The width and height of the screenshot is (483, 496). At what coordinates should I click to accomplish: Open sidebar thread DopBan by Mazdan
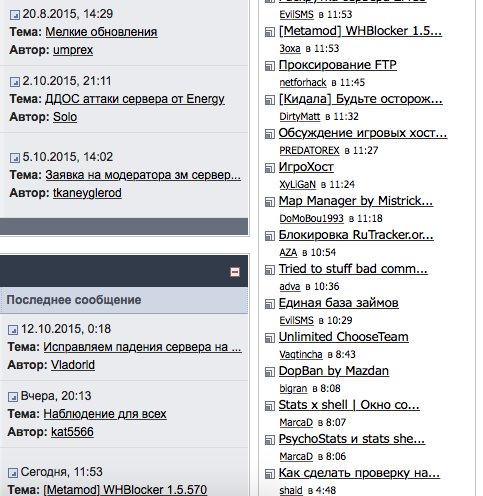[334, 371]
